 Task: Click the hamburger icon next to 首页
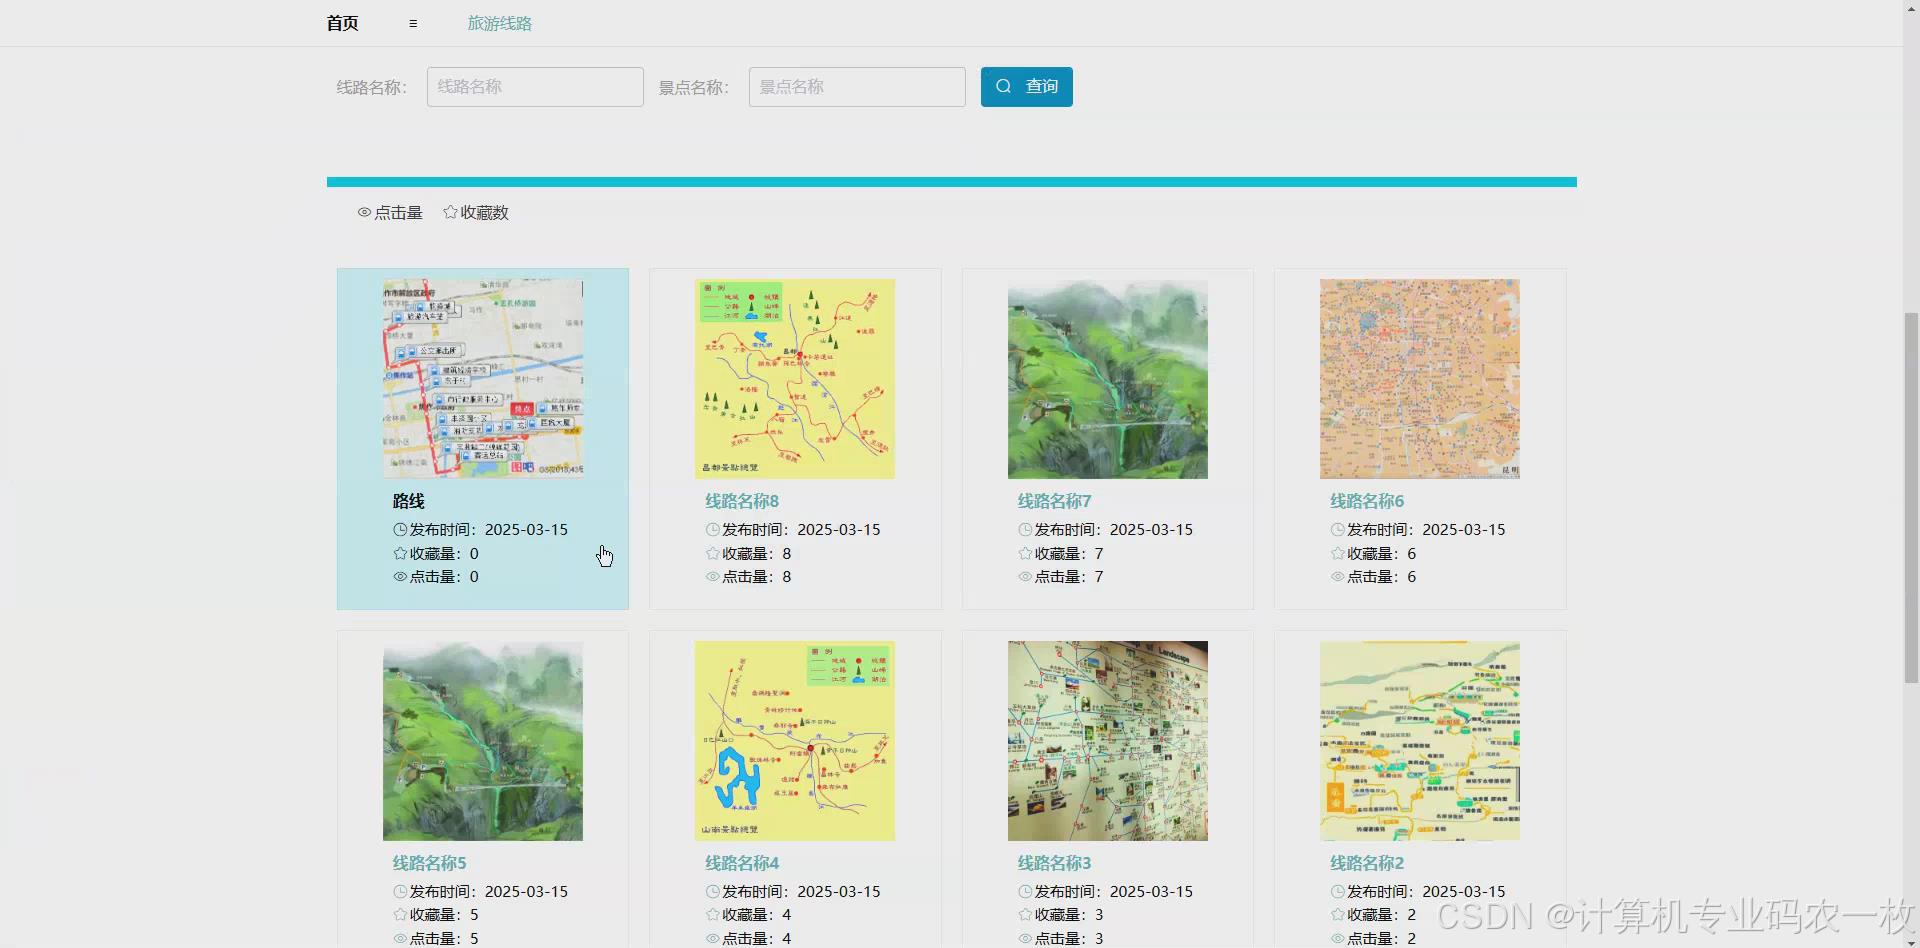coord(413,23)
